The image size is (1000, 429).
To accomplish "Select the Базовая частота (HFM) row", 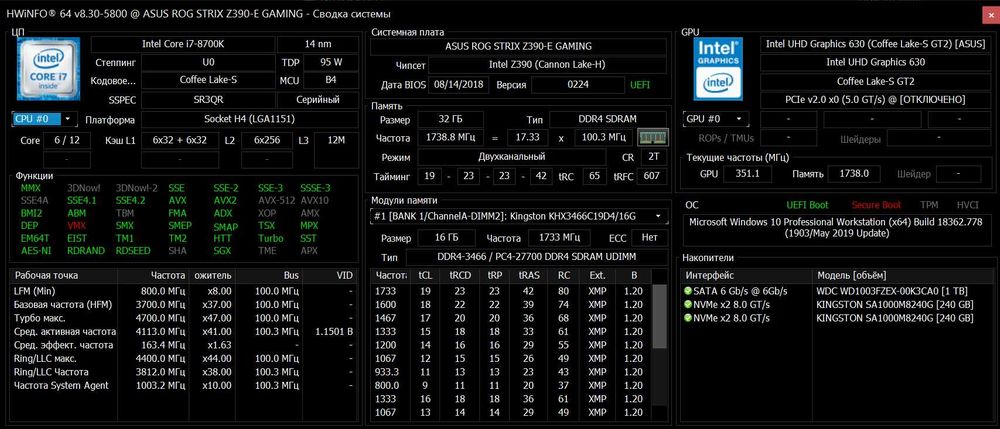I will pyautogui.click(x=184, y=305).
